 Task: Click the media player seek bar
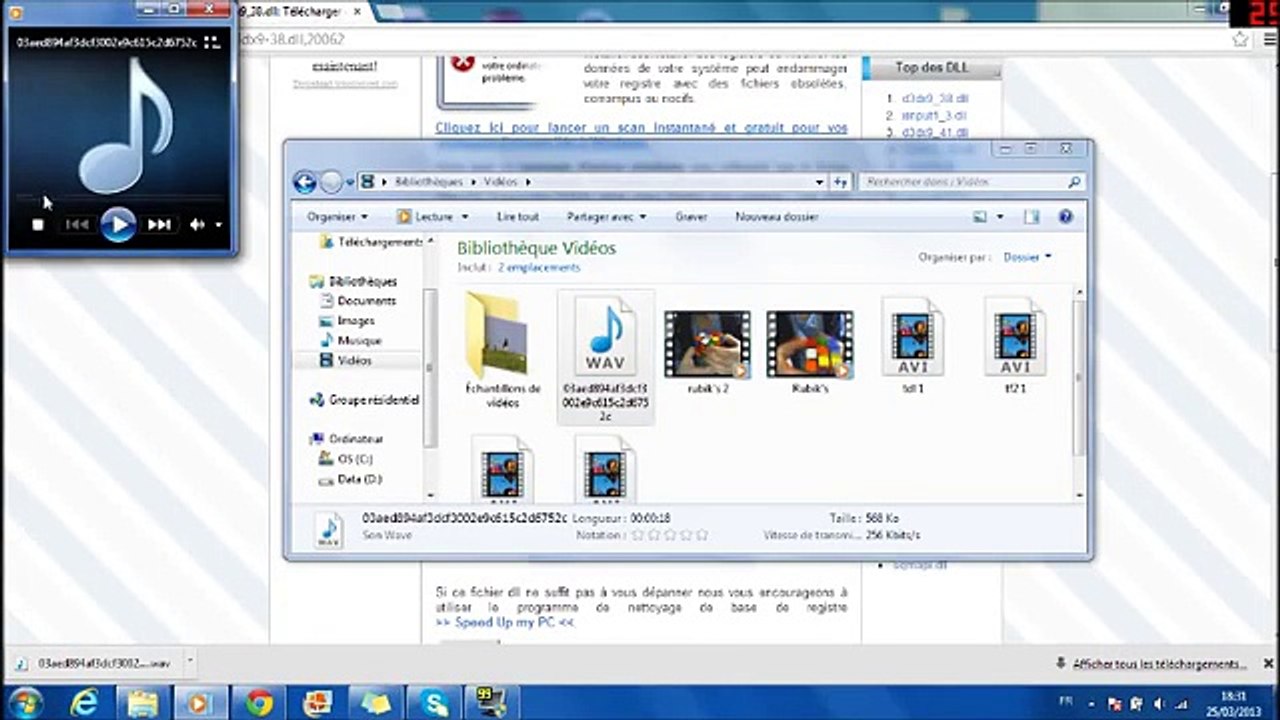coord(120,196)
